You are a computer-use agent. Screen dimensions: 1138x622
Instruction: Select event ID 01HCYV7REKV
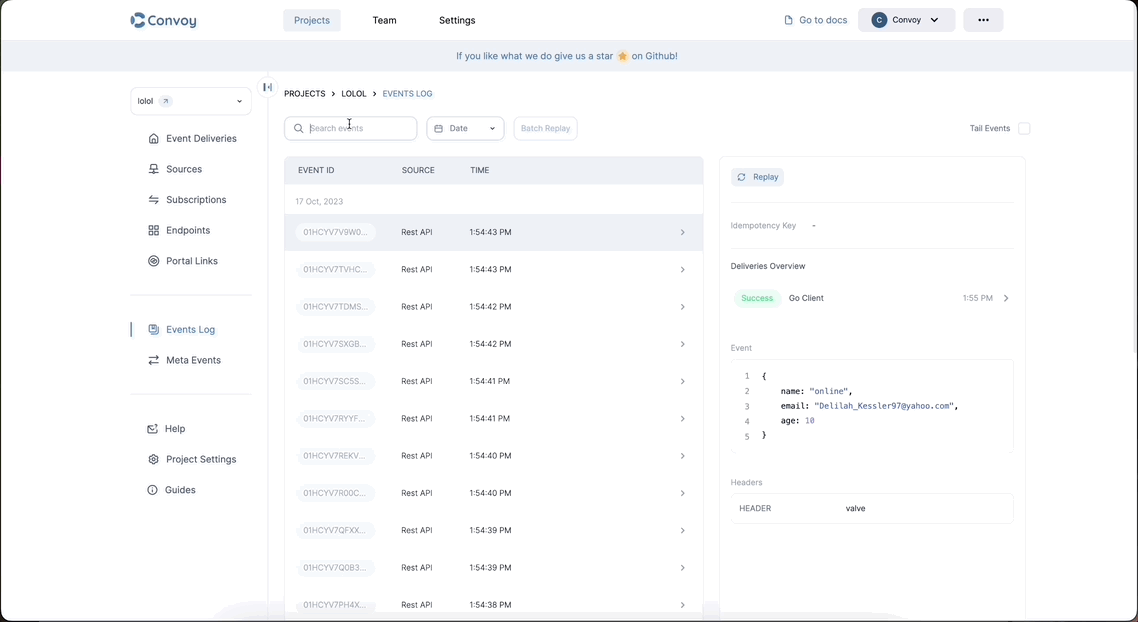(x=335, y=456)
